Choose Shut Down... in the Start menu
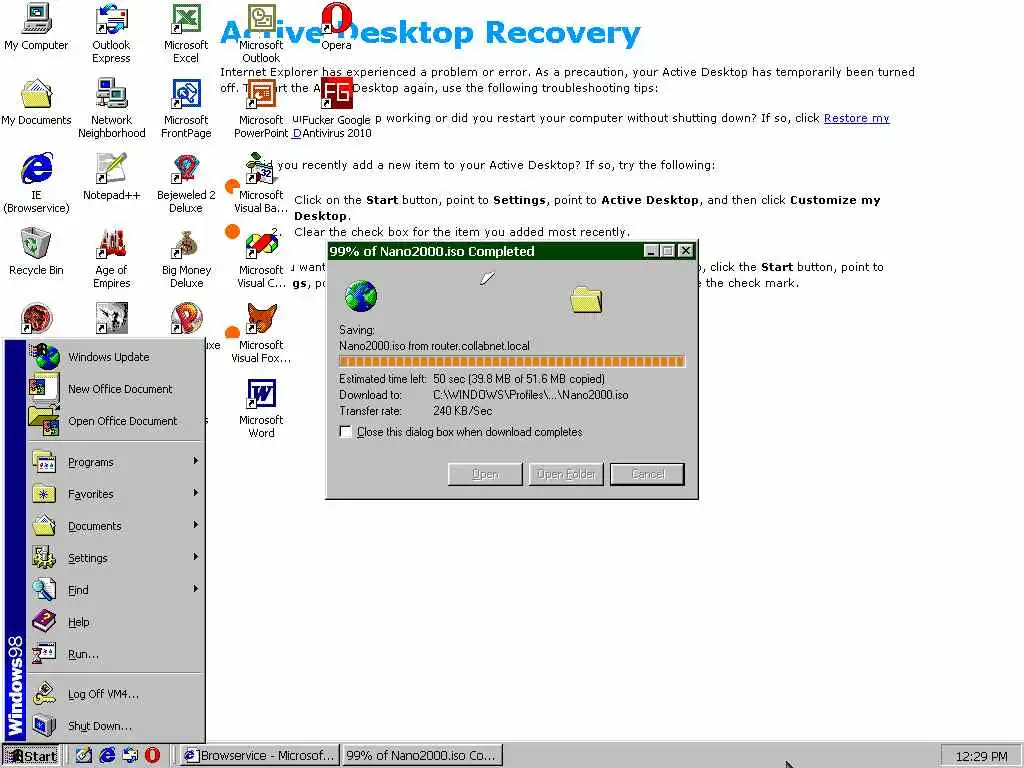This screenshot has width=1024, height=768. (115, 726)
